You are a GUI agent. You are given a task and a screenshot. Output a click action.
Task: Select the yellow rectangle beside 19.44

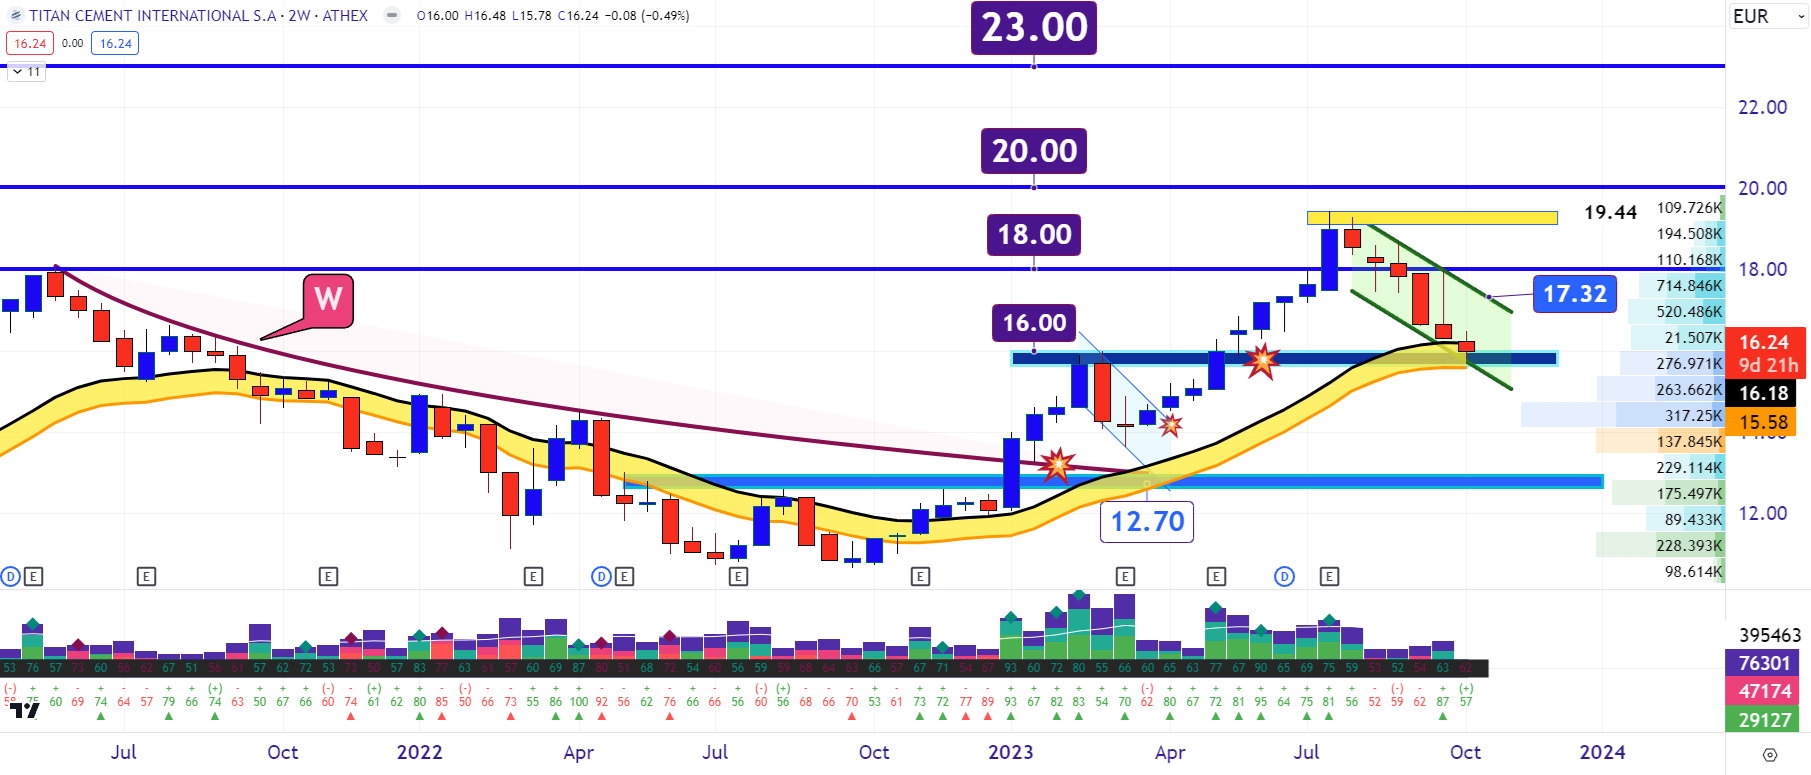tap(1432, 217)
